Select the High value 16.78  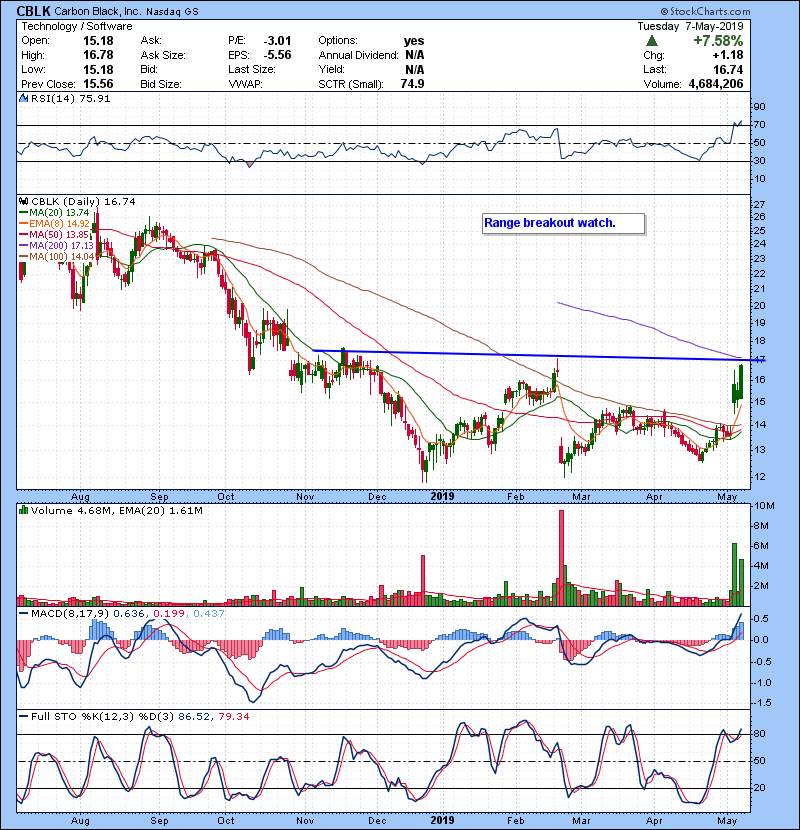click(x=98, y=55)
